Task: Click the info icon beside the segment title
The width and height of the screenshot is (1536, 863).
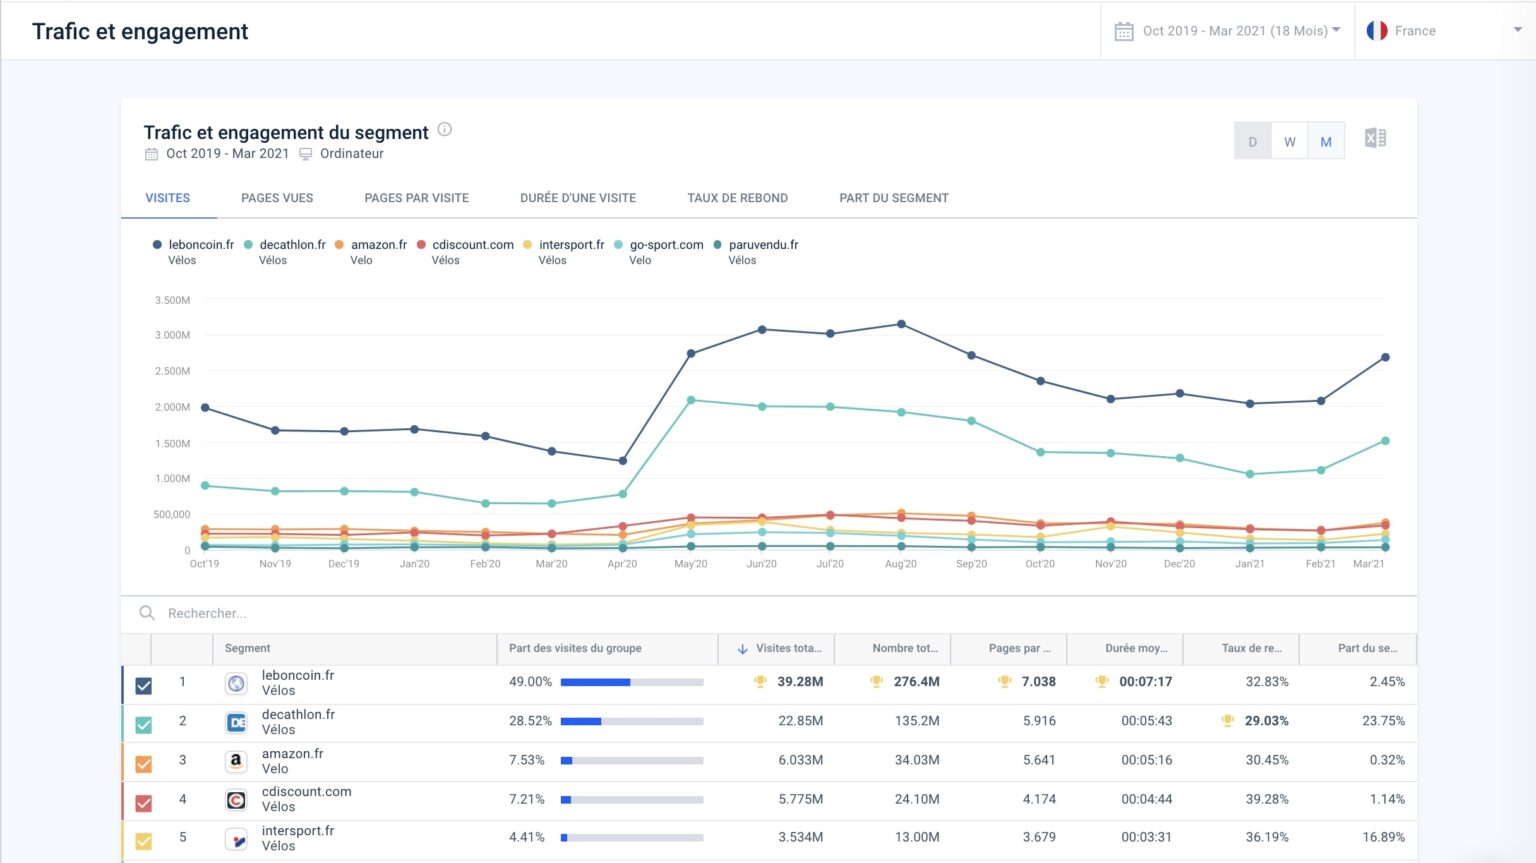Action: click(445, 130)
